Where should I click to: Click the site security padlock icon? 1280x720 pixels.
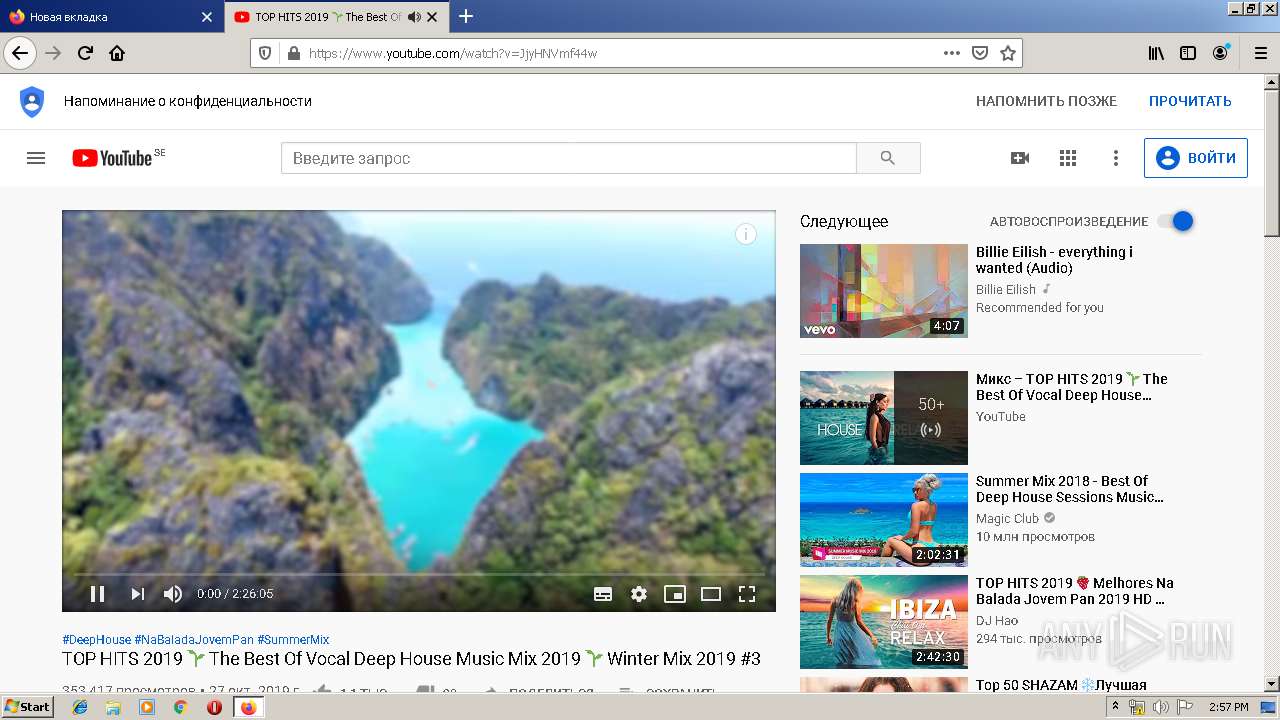click(293, 53)
